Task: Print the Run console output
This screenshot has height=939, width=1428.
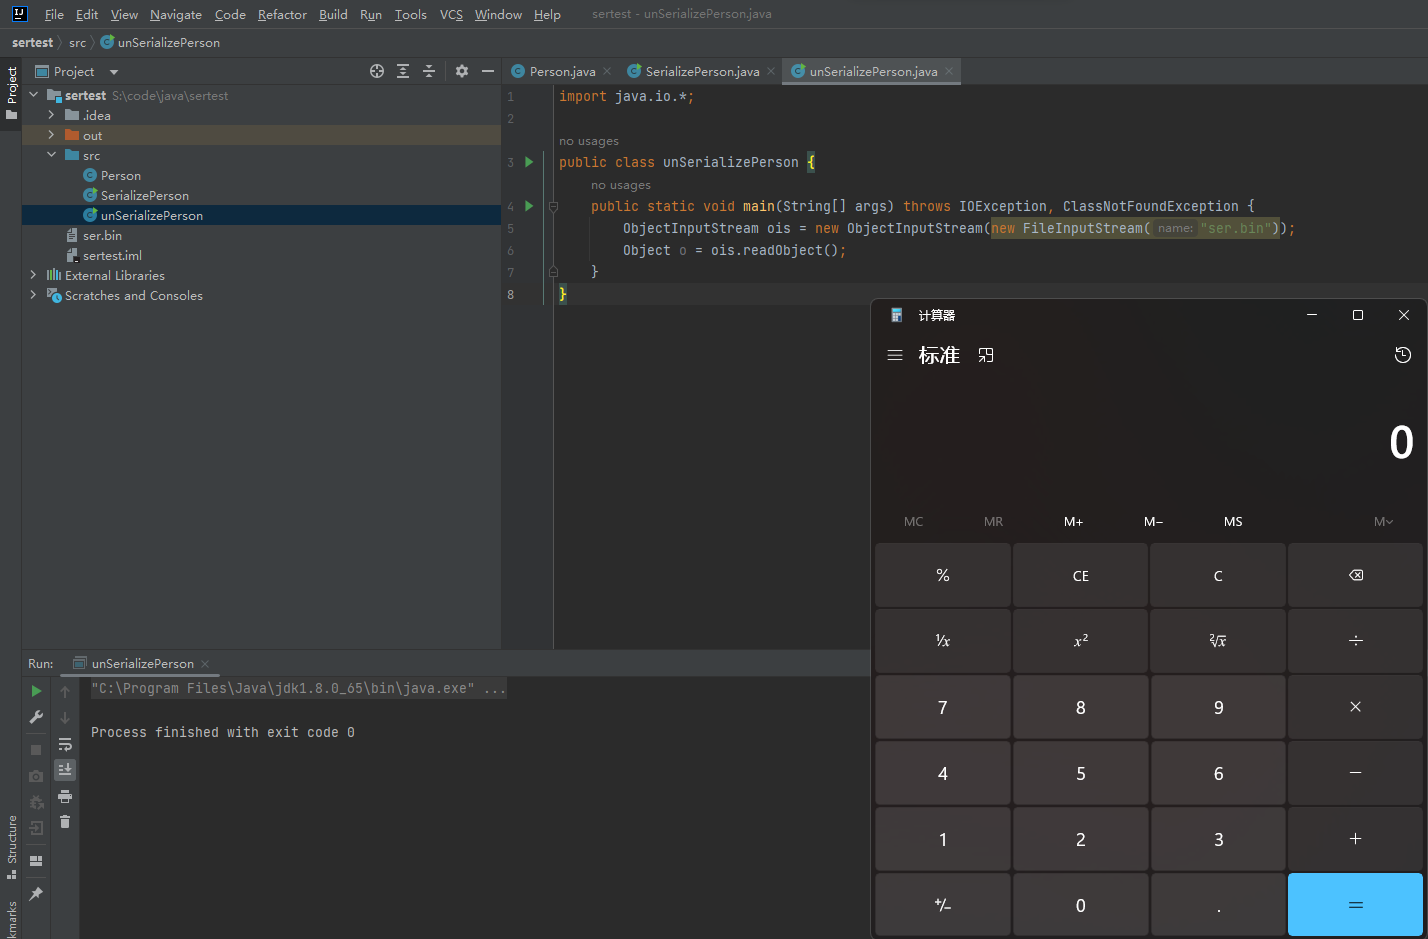Action: click(65, 796)
